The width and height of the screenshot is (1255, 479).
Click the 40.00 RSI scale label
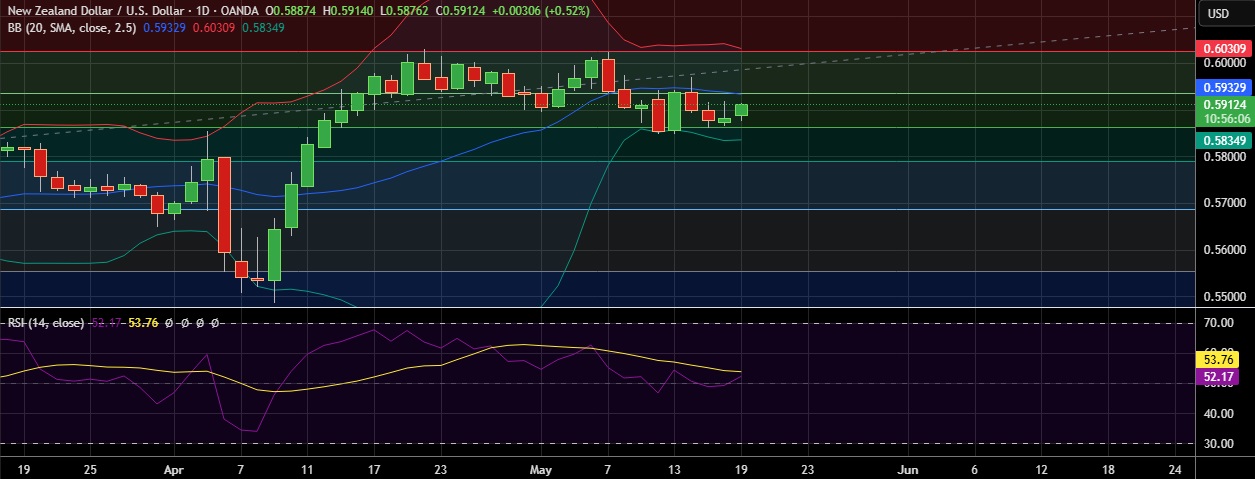[x=1217, y=413]
